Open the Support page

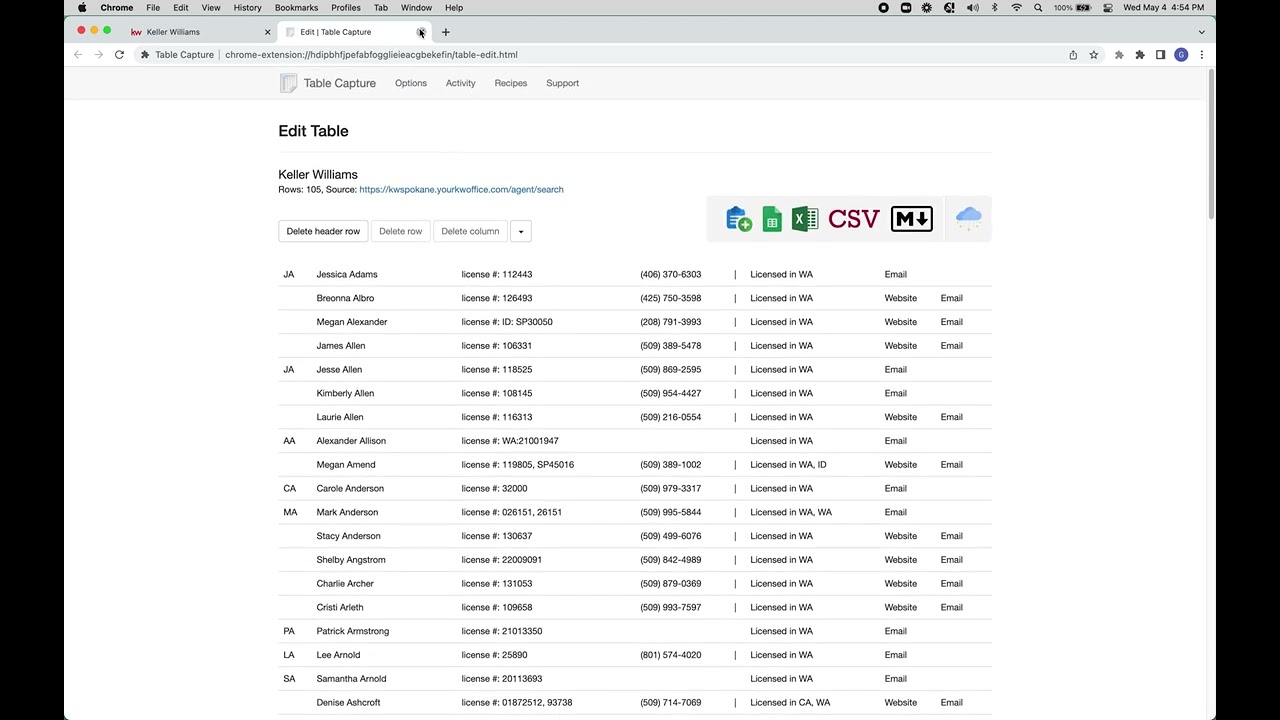point(563,83)
